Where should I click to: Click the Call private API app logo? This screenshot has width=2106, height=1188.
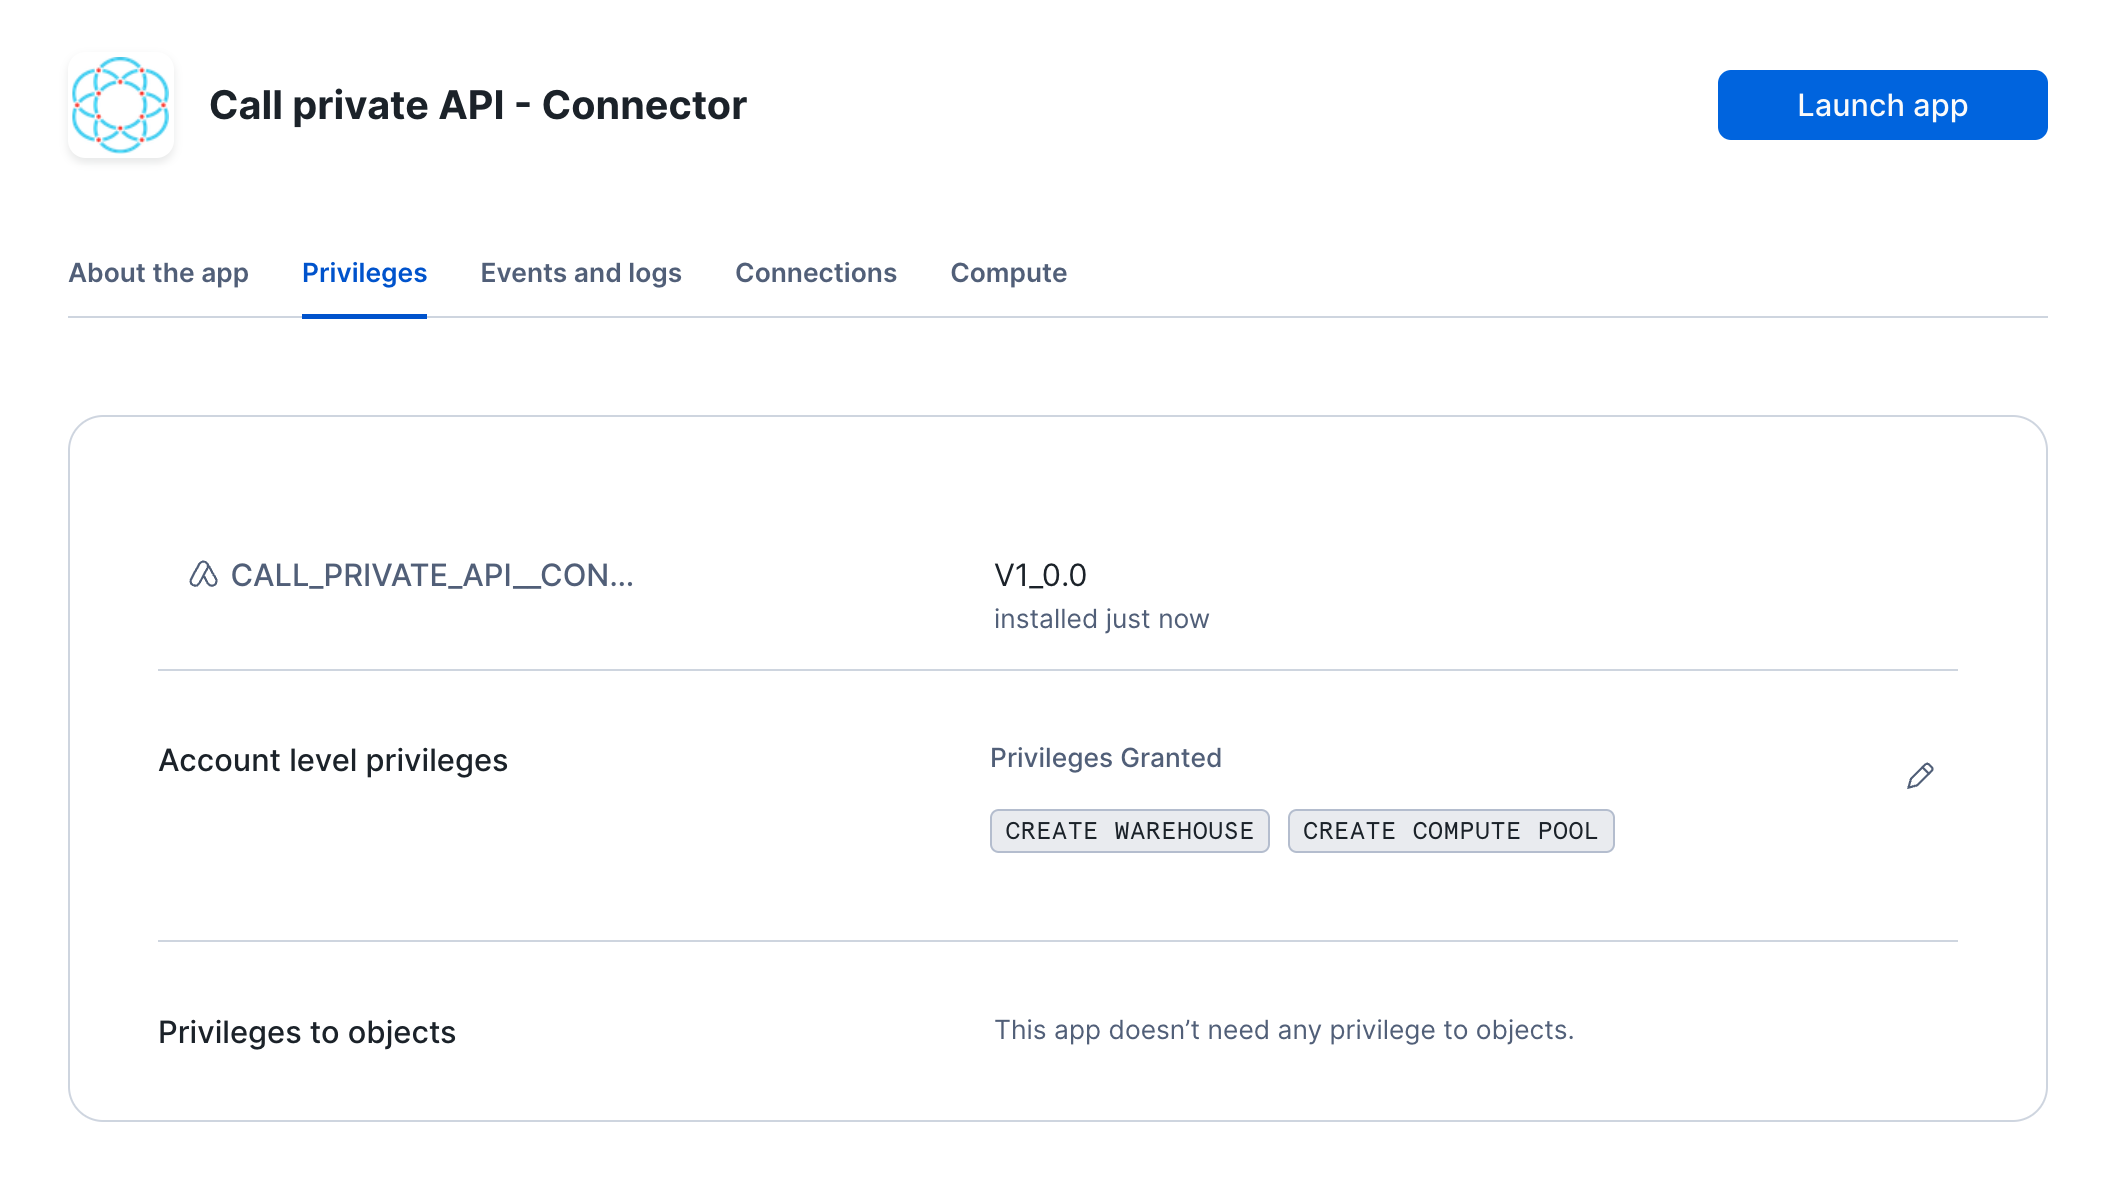click(121, 105)
